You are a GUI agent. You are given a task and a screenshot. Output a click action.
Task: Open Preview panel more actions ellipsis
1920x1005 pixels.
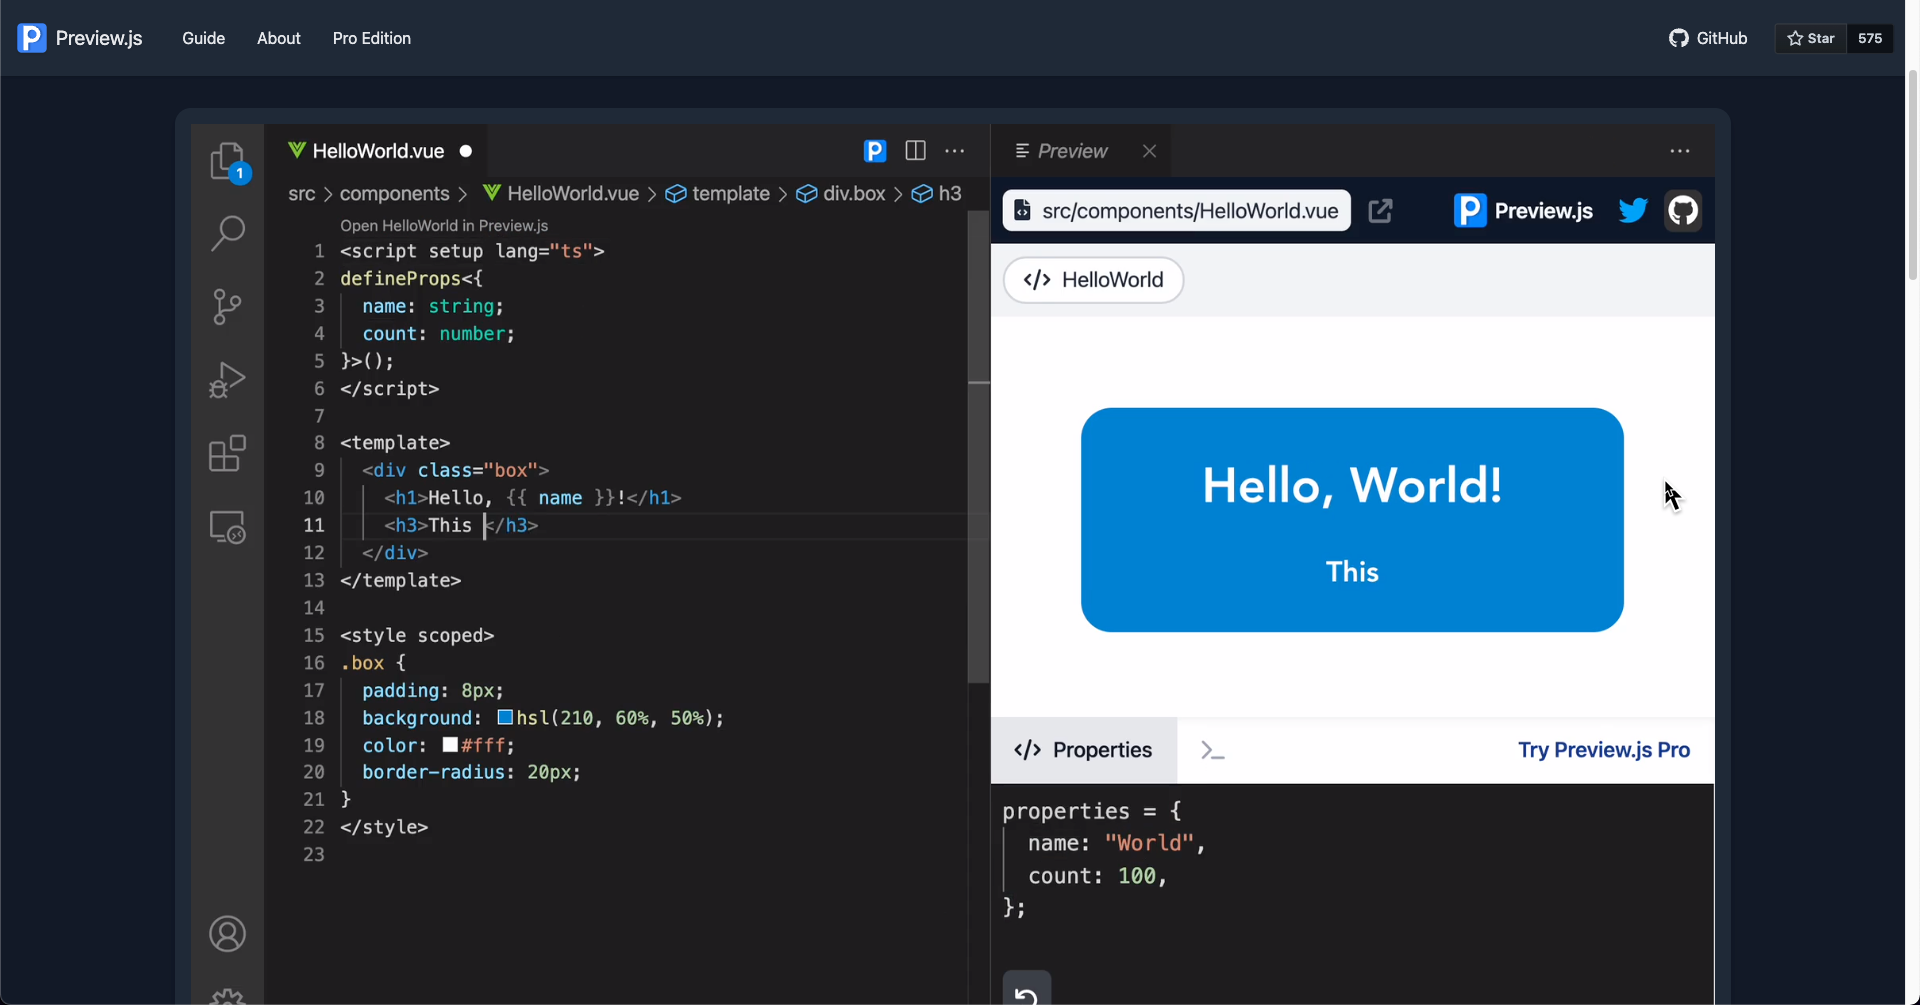tap(1680, 151)
